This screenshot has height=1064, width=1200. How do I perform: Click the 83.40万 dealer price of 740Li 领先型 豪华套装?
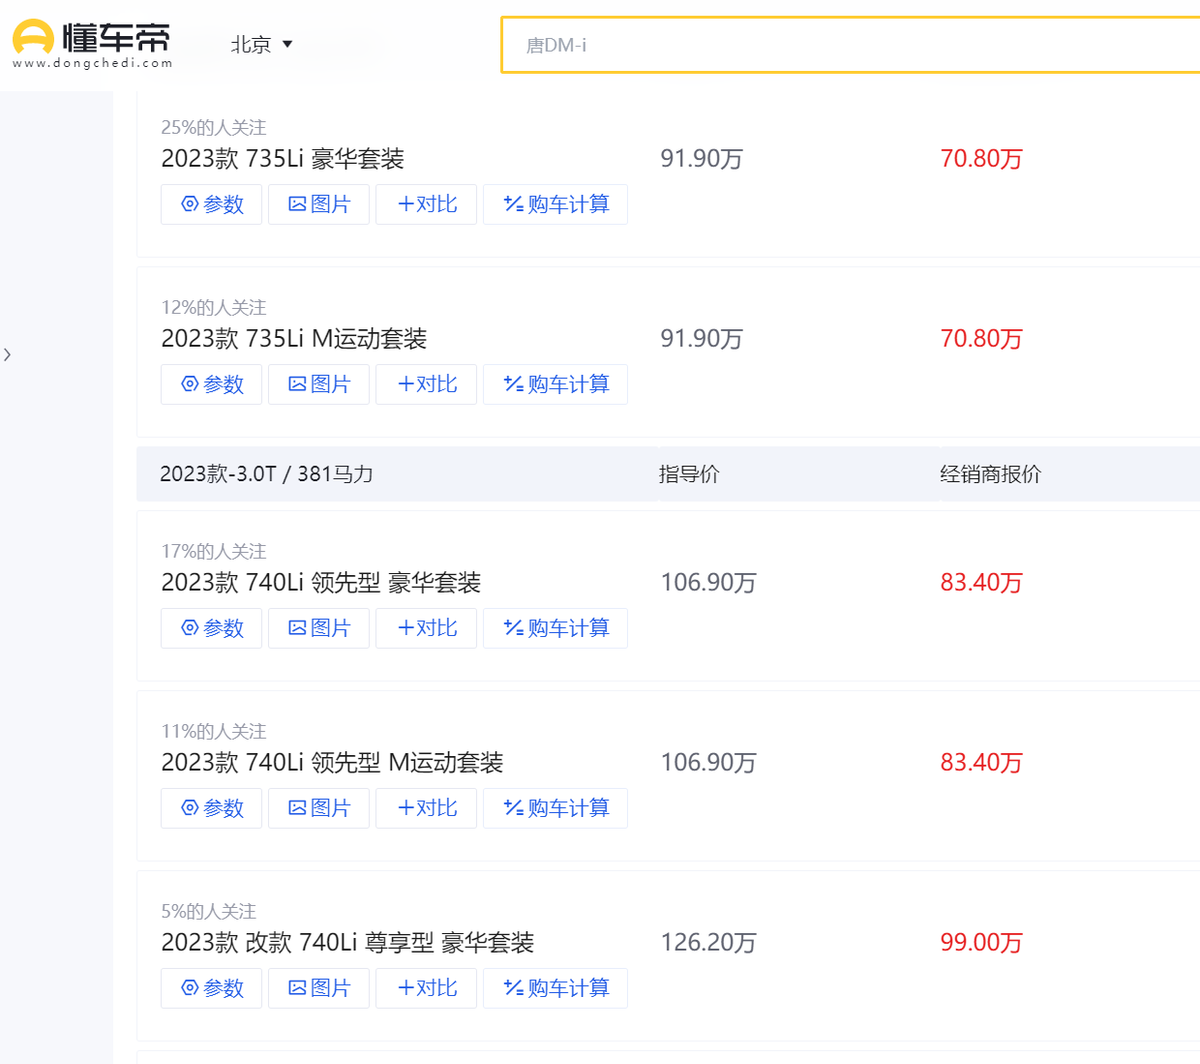[x=981, y=583]
